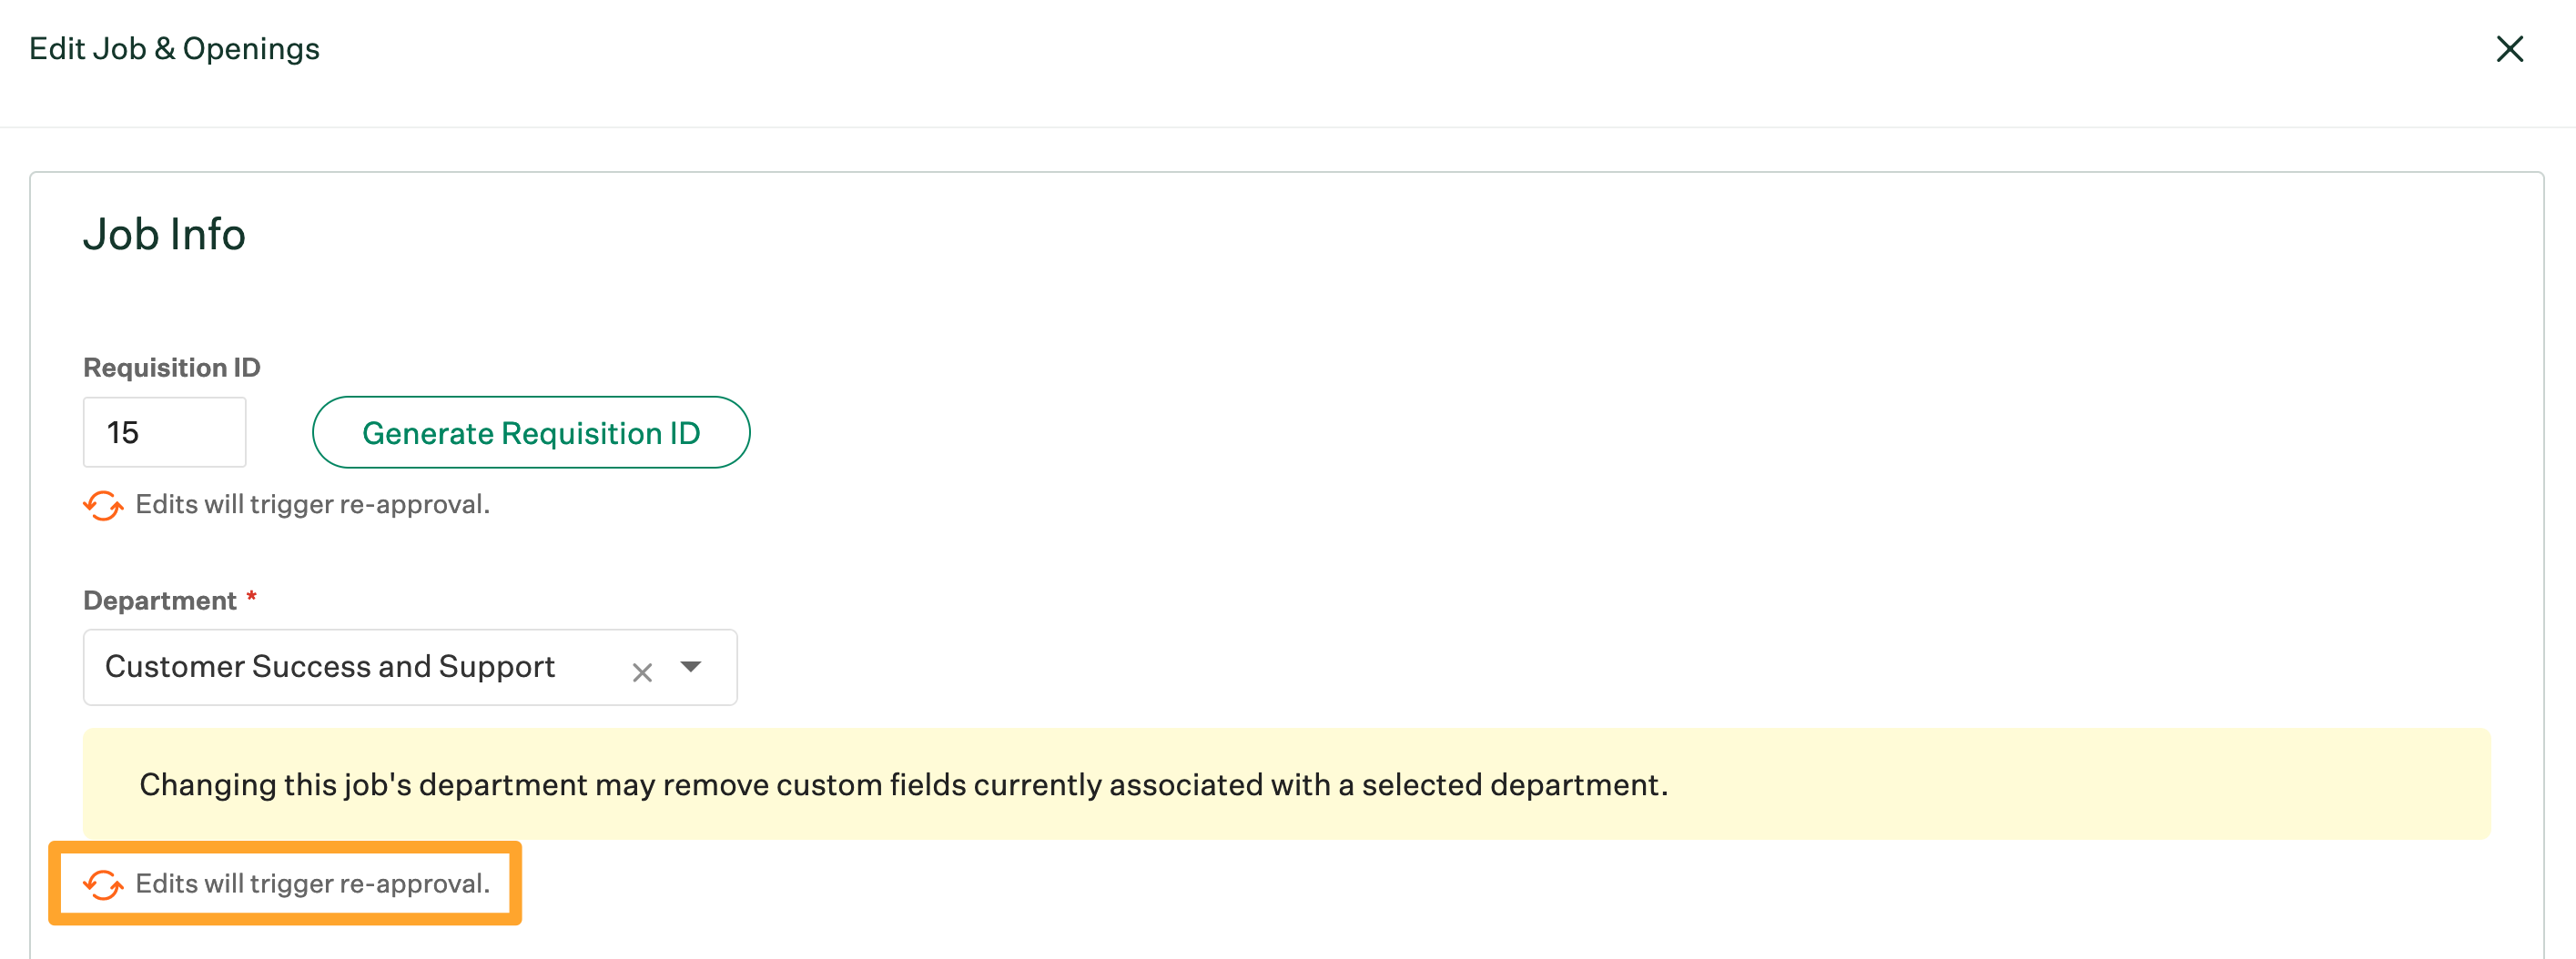Viewport: 2576px width, 959px height.
Task: Click the red required asterisk beside Department
Action: 252,597
